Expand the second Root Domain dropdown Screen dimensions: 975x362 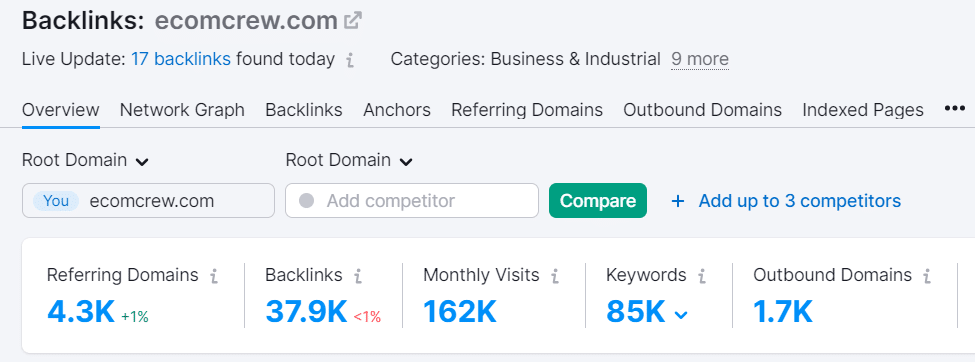(x=349, y=160)
